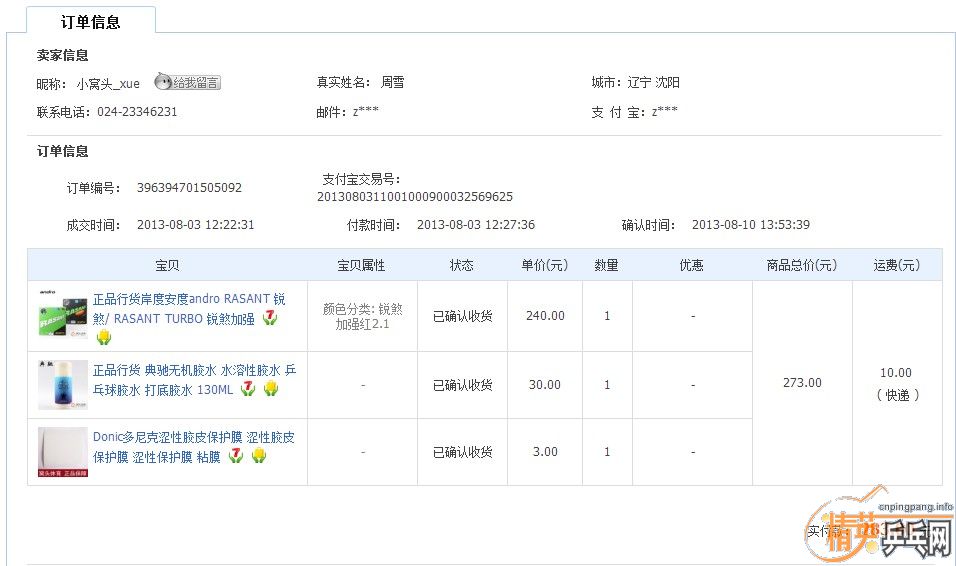Click the 运费(元) column header
The height and width of the screenshot is (566, 956).
pos(896,265)
